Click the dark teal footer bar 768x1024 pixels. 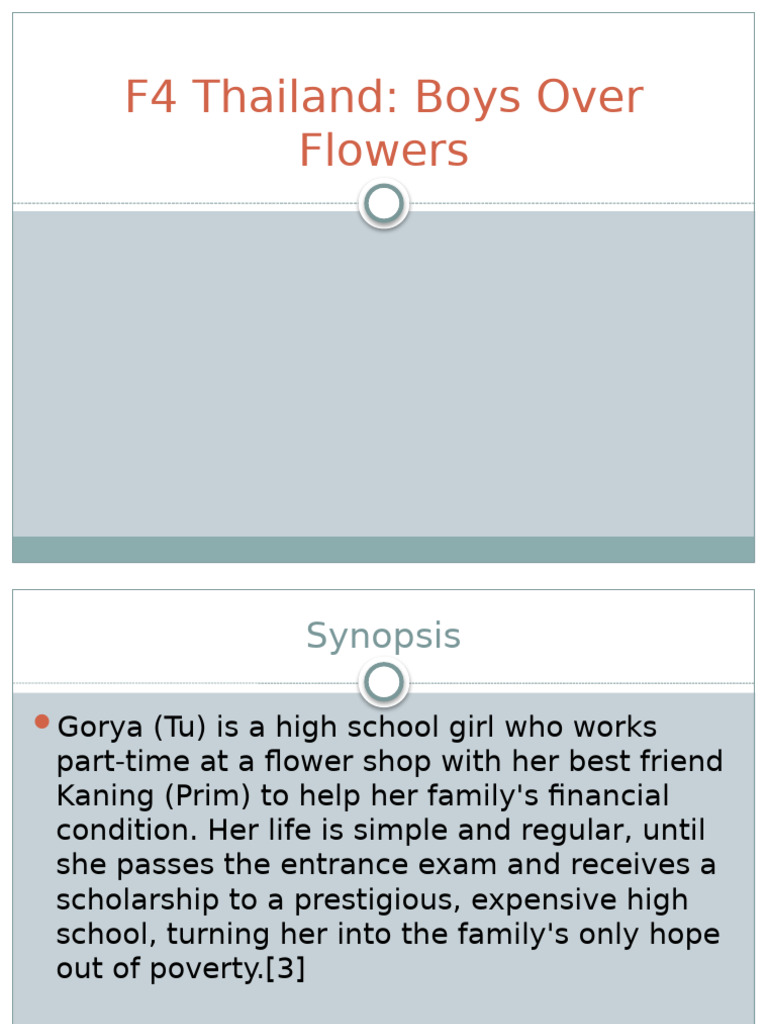383,549
